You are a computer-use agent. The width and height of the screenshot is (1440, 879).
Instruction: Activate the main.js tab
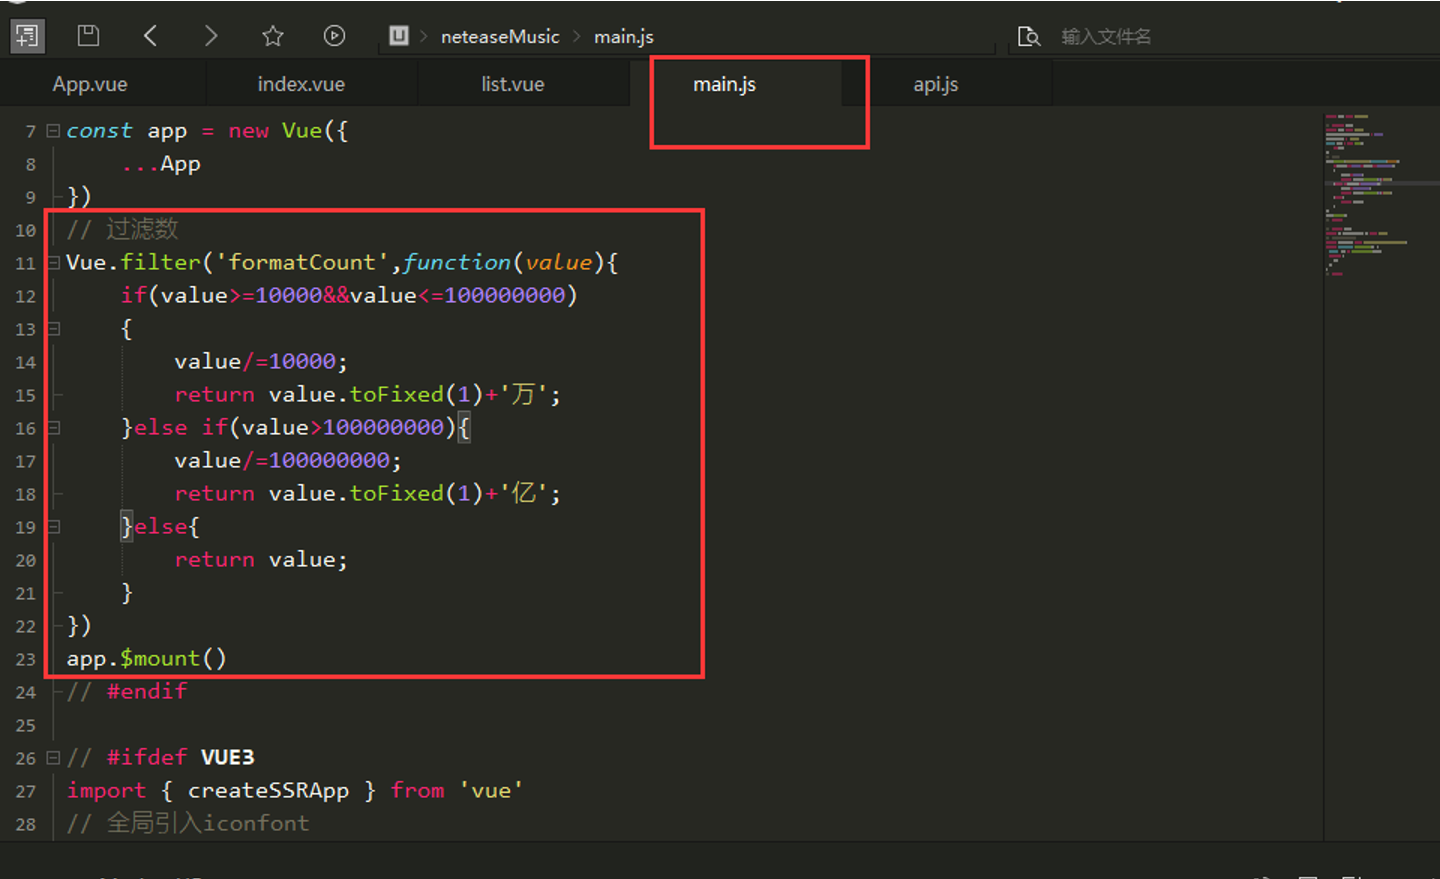[x=724, y=84]
